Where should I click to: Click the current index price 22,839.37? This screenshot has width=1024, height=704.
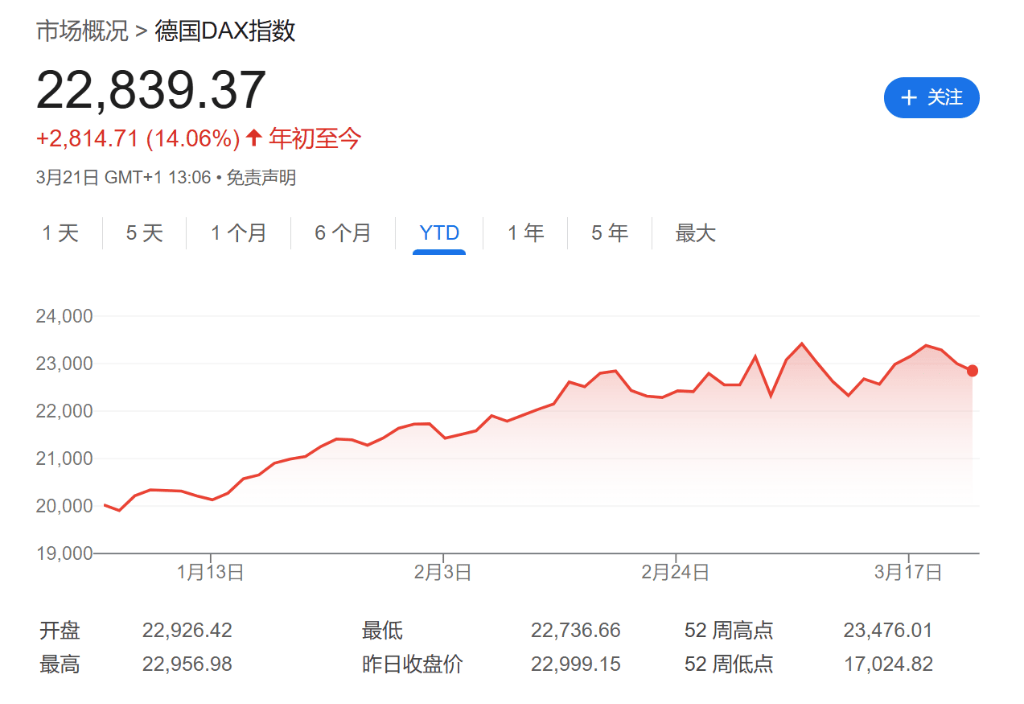click(151, 90)
